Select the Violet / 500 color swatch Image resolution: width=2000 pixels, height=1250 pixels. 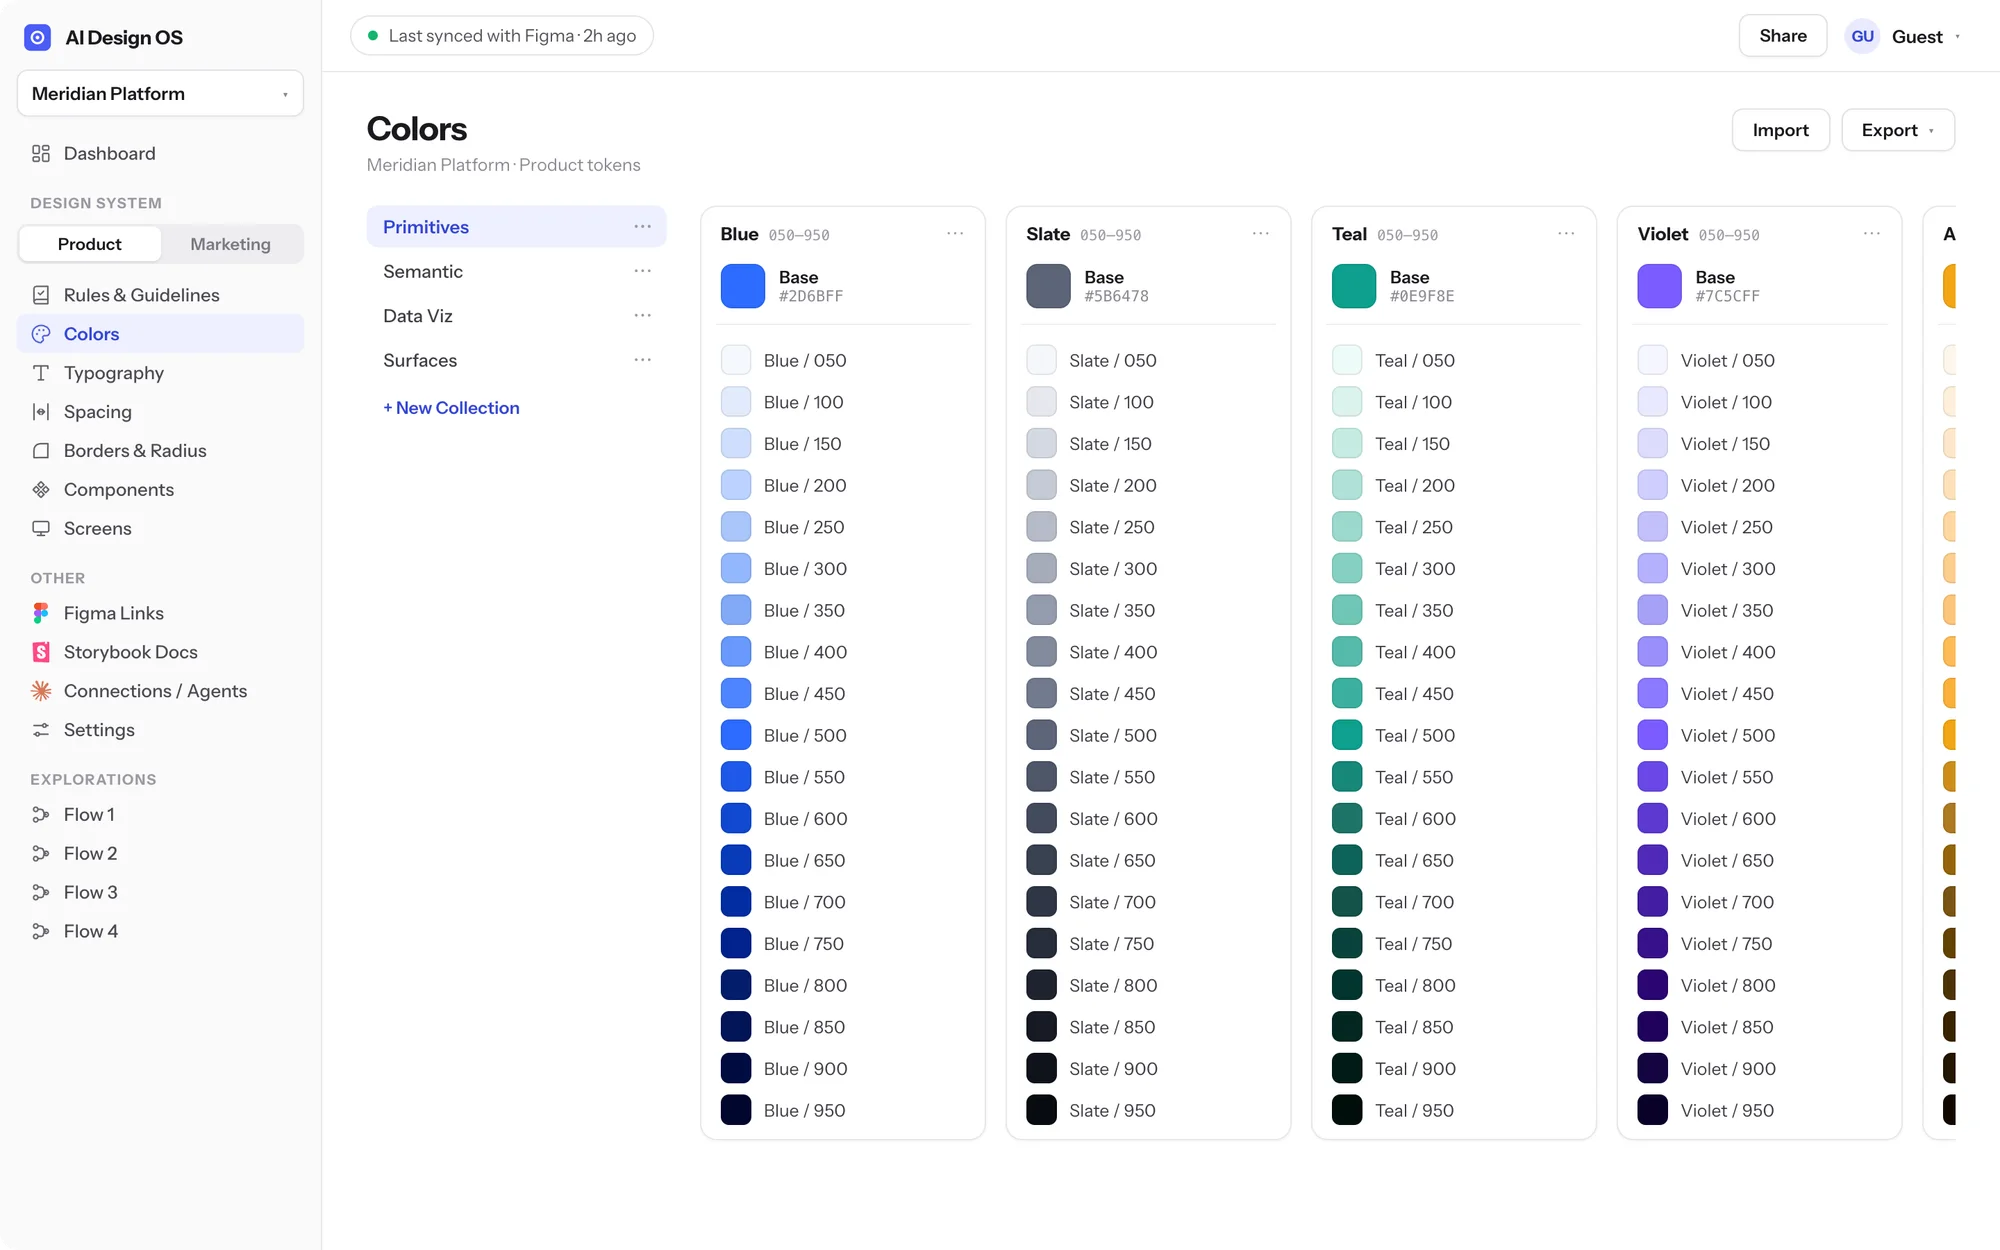tap(1653, 735)
